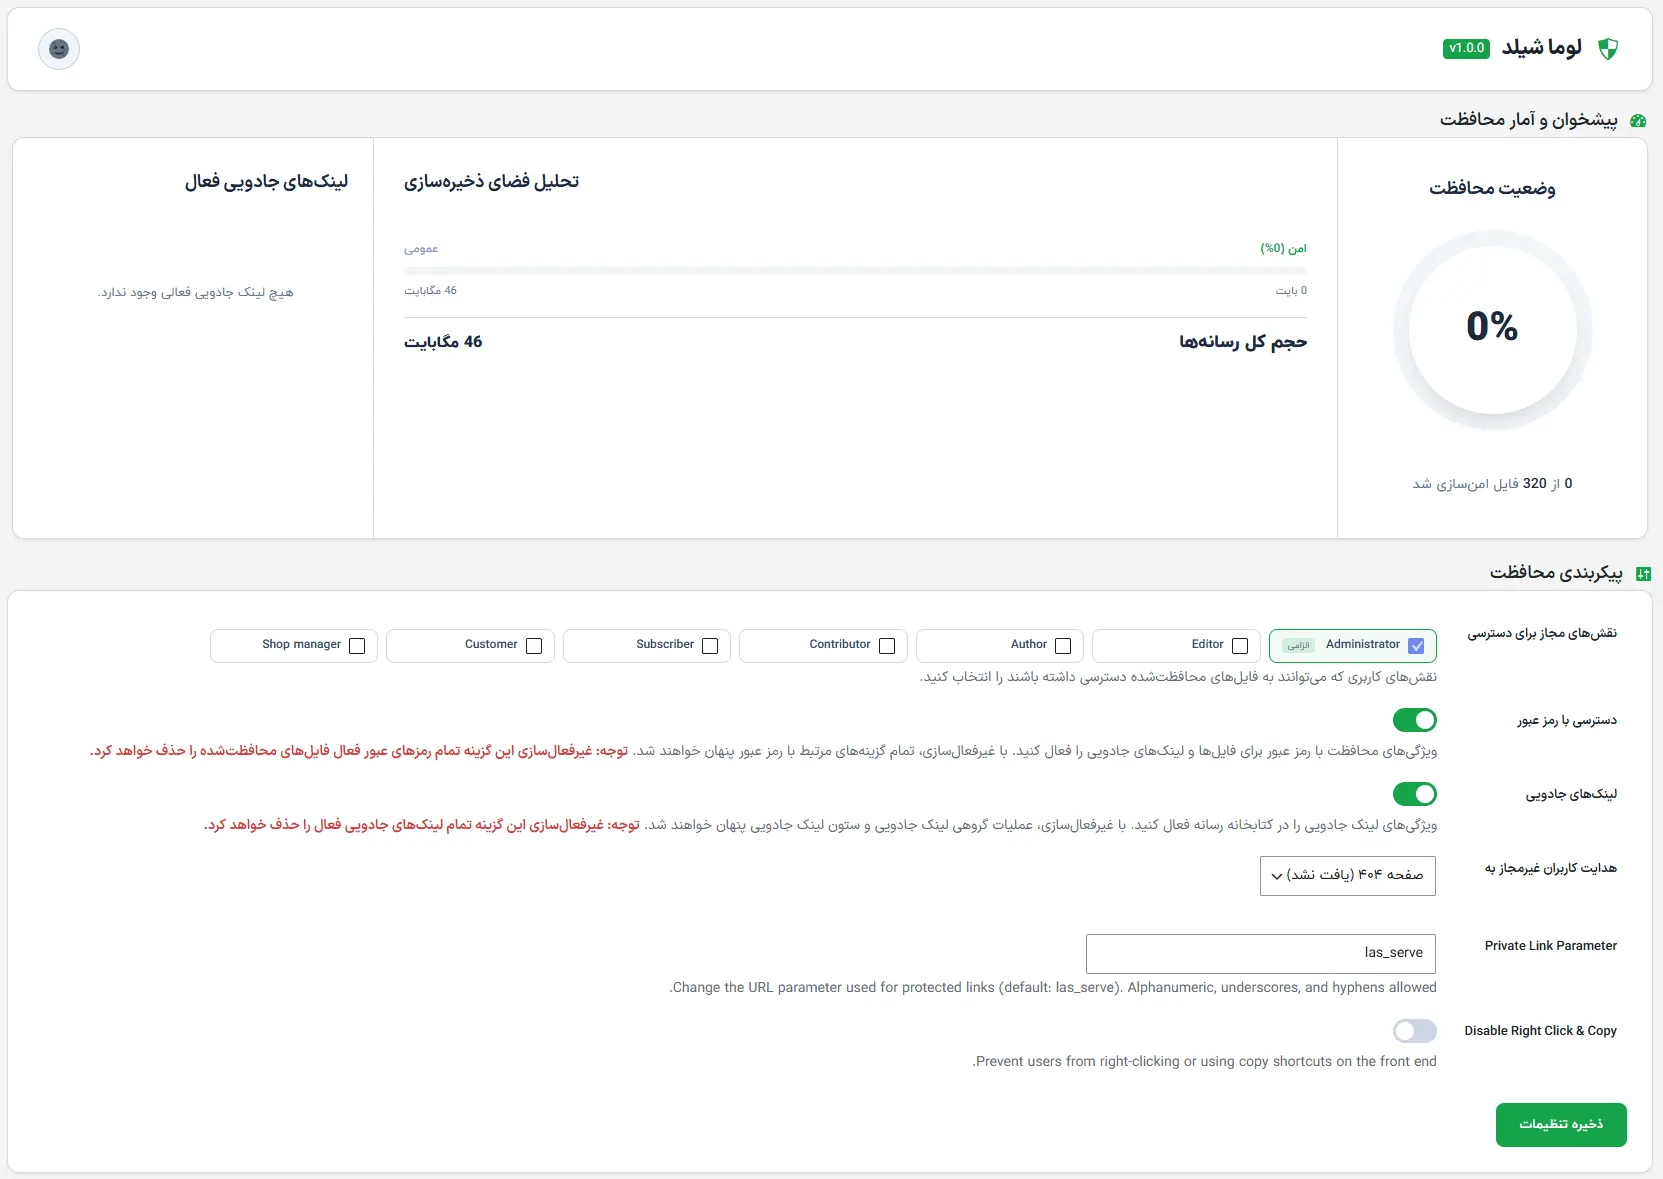Screen dimensions: 1663x1179
Task: Check the Contributor role checkbox
Action: pos(887,646)
